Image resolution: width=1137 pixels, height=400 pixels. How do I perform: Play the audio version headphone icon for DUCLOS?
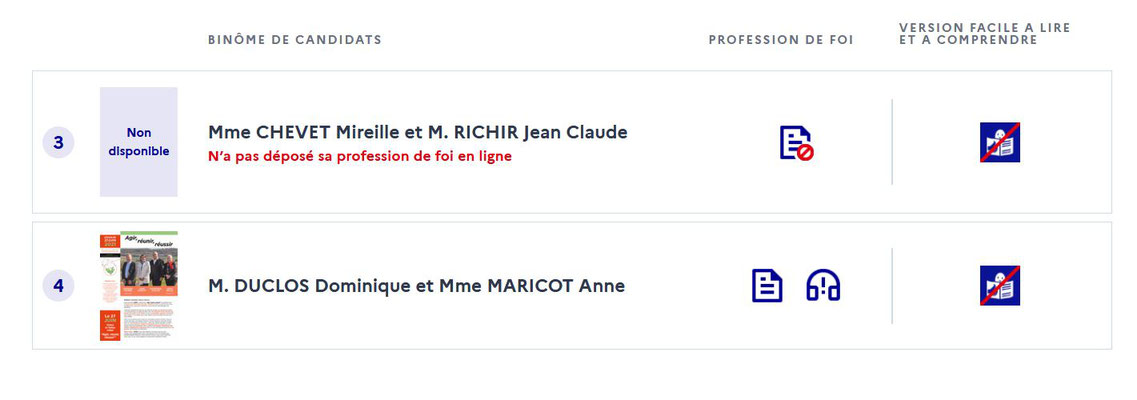click(823, 286)
